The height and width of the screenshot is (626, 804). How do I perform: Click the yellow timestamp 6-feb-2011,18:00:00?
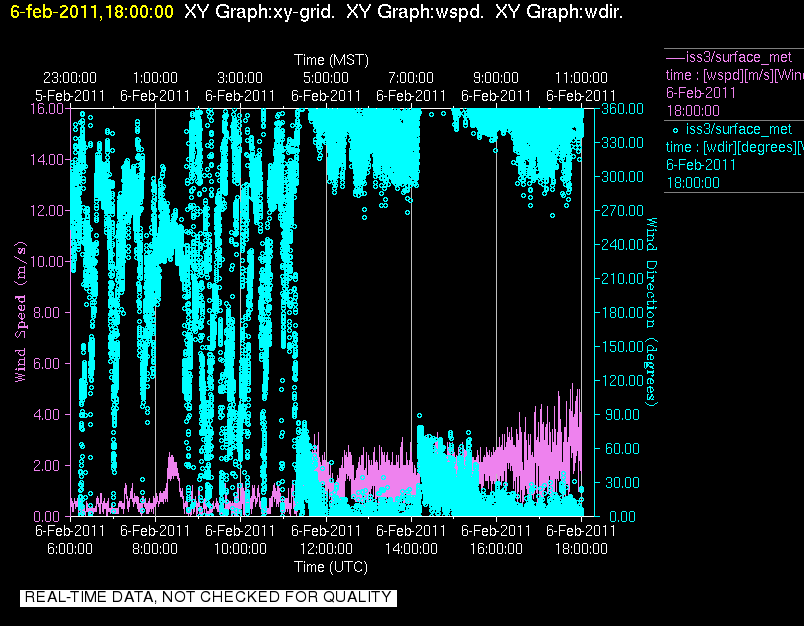[x=92, y=11]
